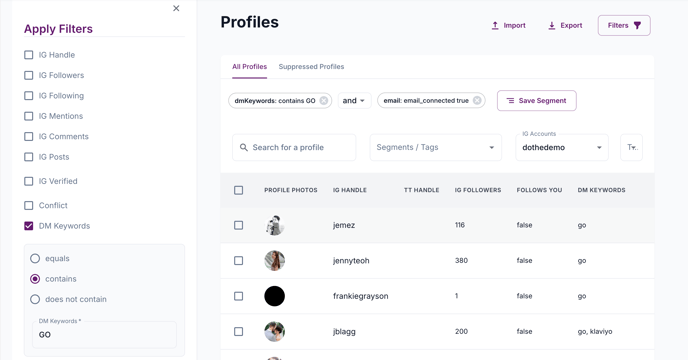Switch to the All Profiles tab
688x360 pixels.
pos(249,67)
